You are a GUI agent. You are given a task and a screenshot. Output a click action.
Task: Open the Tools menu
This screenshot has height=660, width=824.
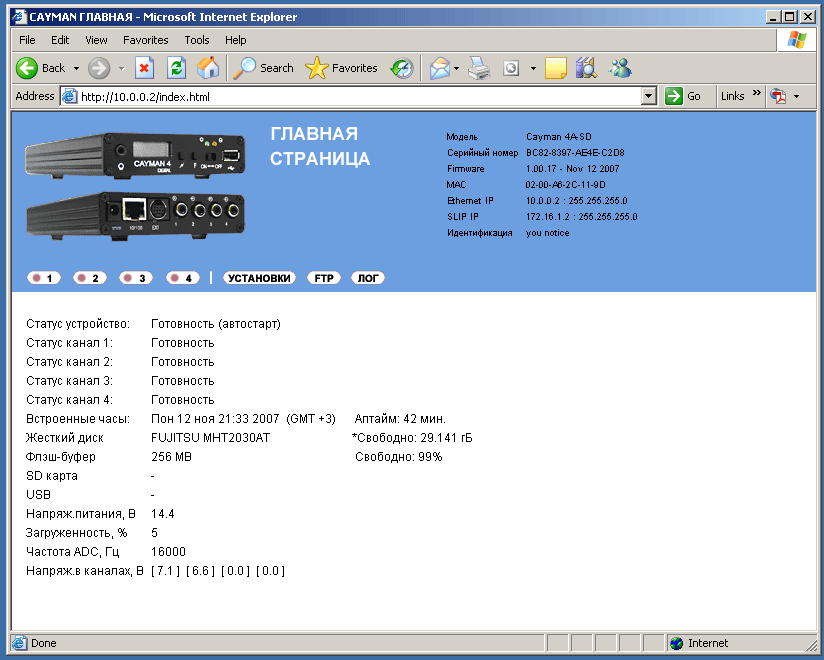click(197, 40)
